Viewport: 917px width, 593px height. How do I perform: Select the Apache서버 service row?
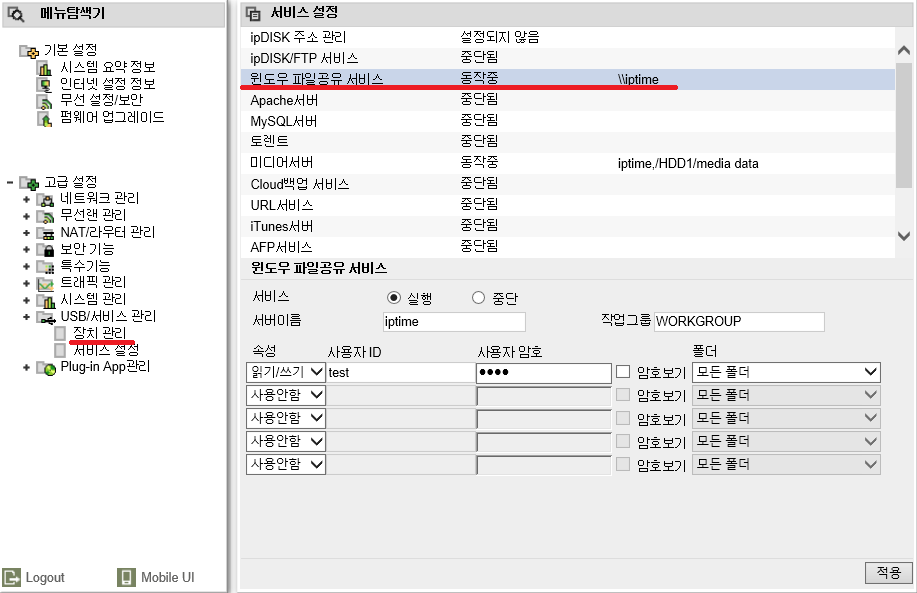pos(568,100)
